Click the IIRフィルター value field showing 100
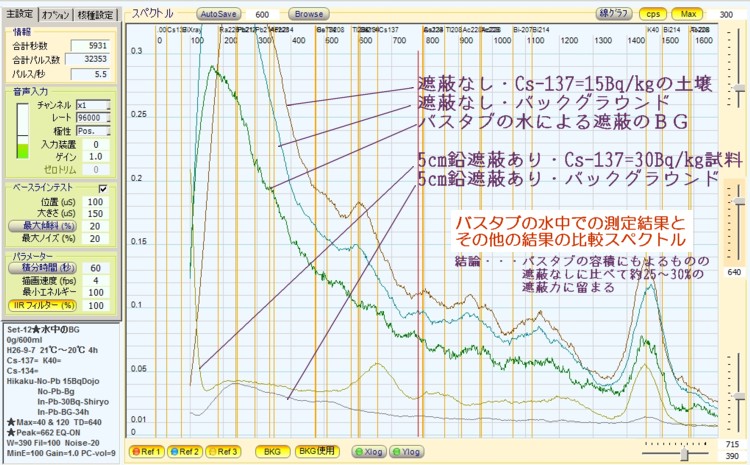 [x=96, y=306]
